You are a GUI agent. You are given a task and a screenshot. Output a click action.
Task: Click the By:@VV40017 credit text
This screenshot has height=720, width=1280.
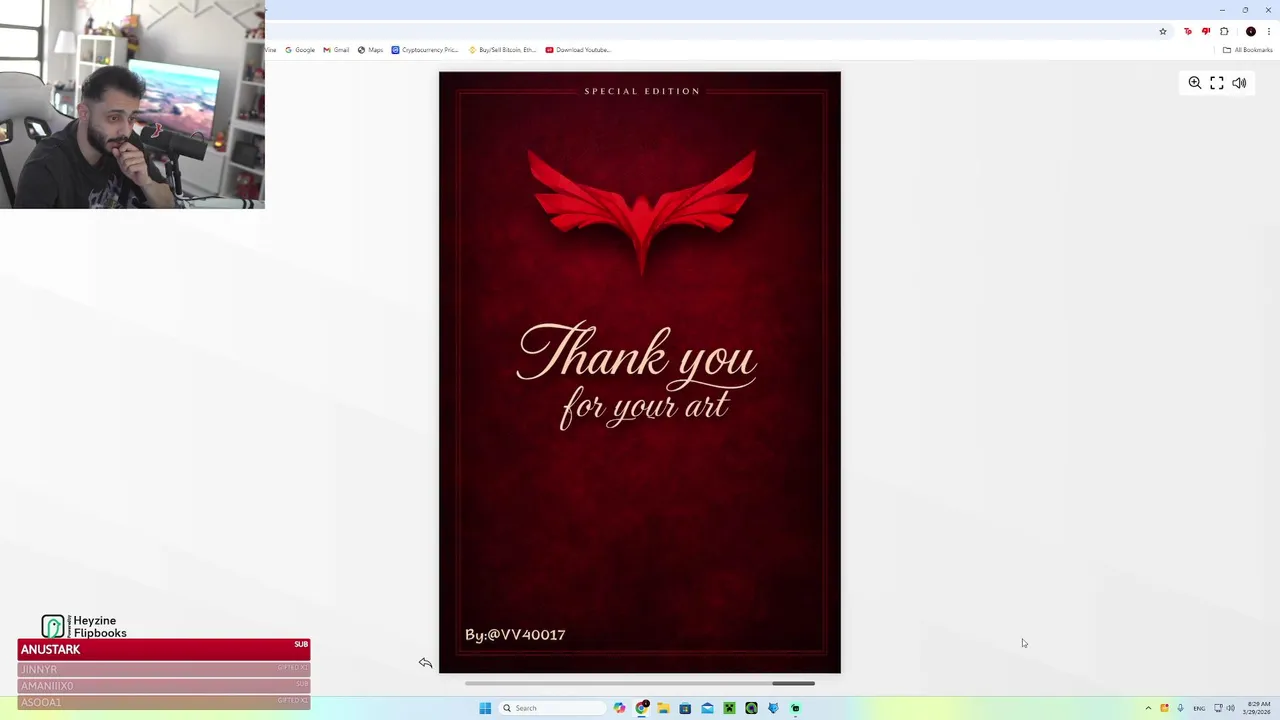515,634
